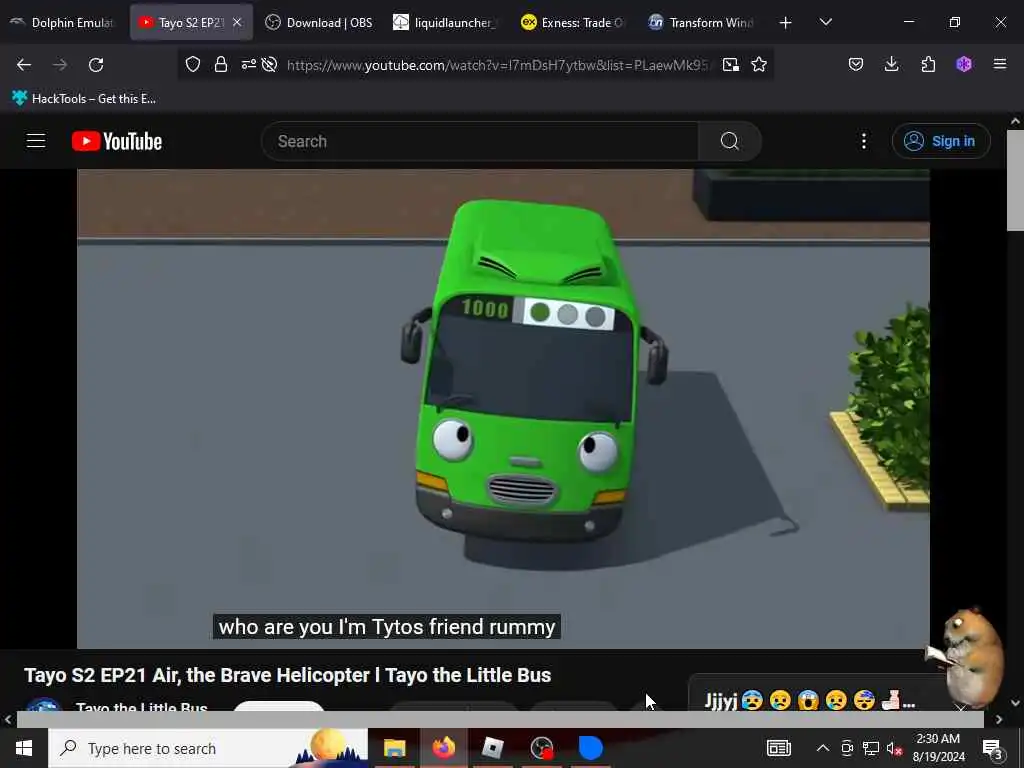Open the notification action center
Screen dimensions: 1024x768
(993, 748)
